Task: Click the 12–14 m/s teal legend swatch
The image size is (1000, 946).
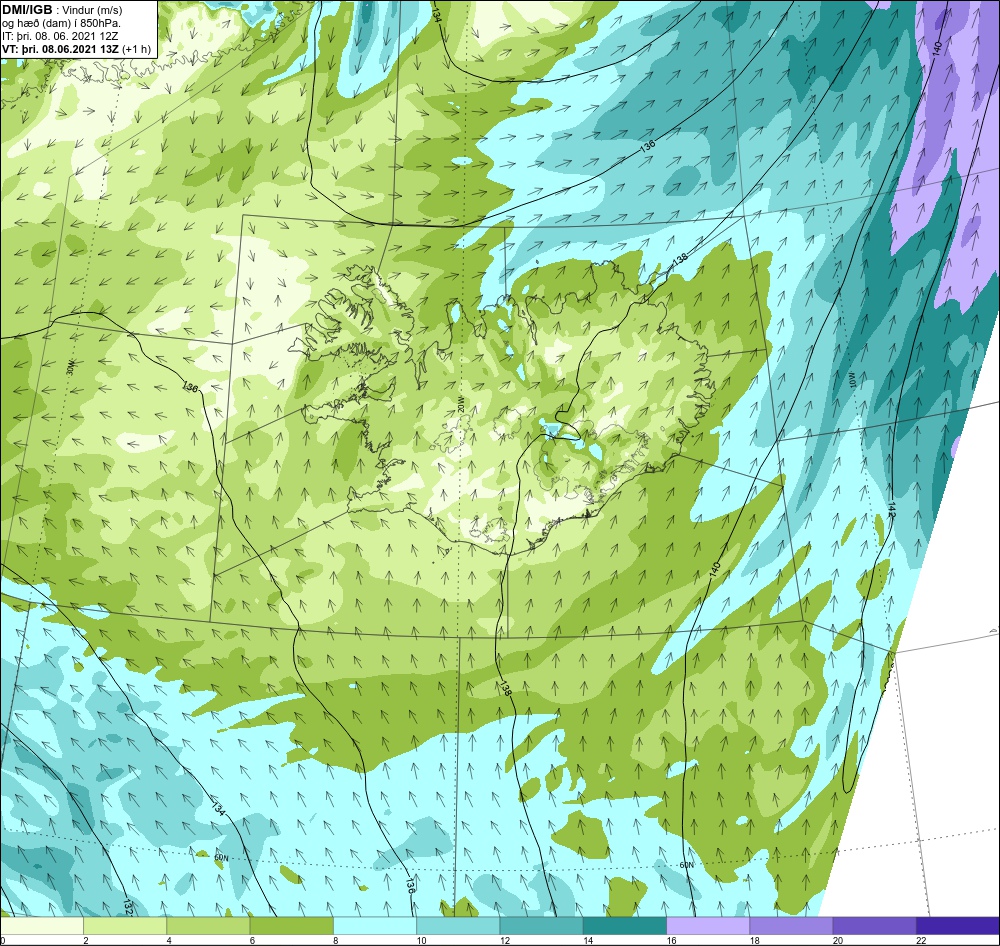Action: click(541, 925)
